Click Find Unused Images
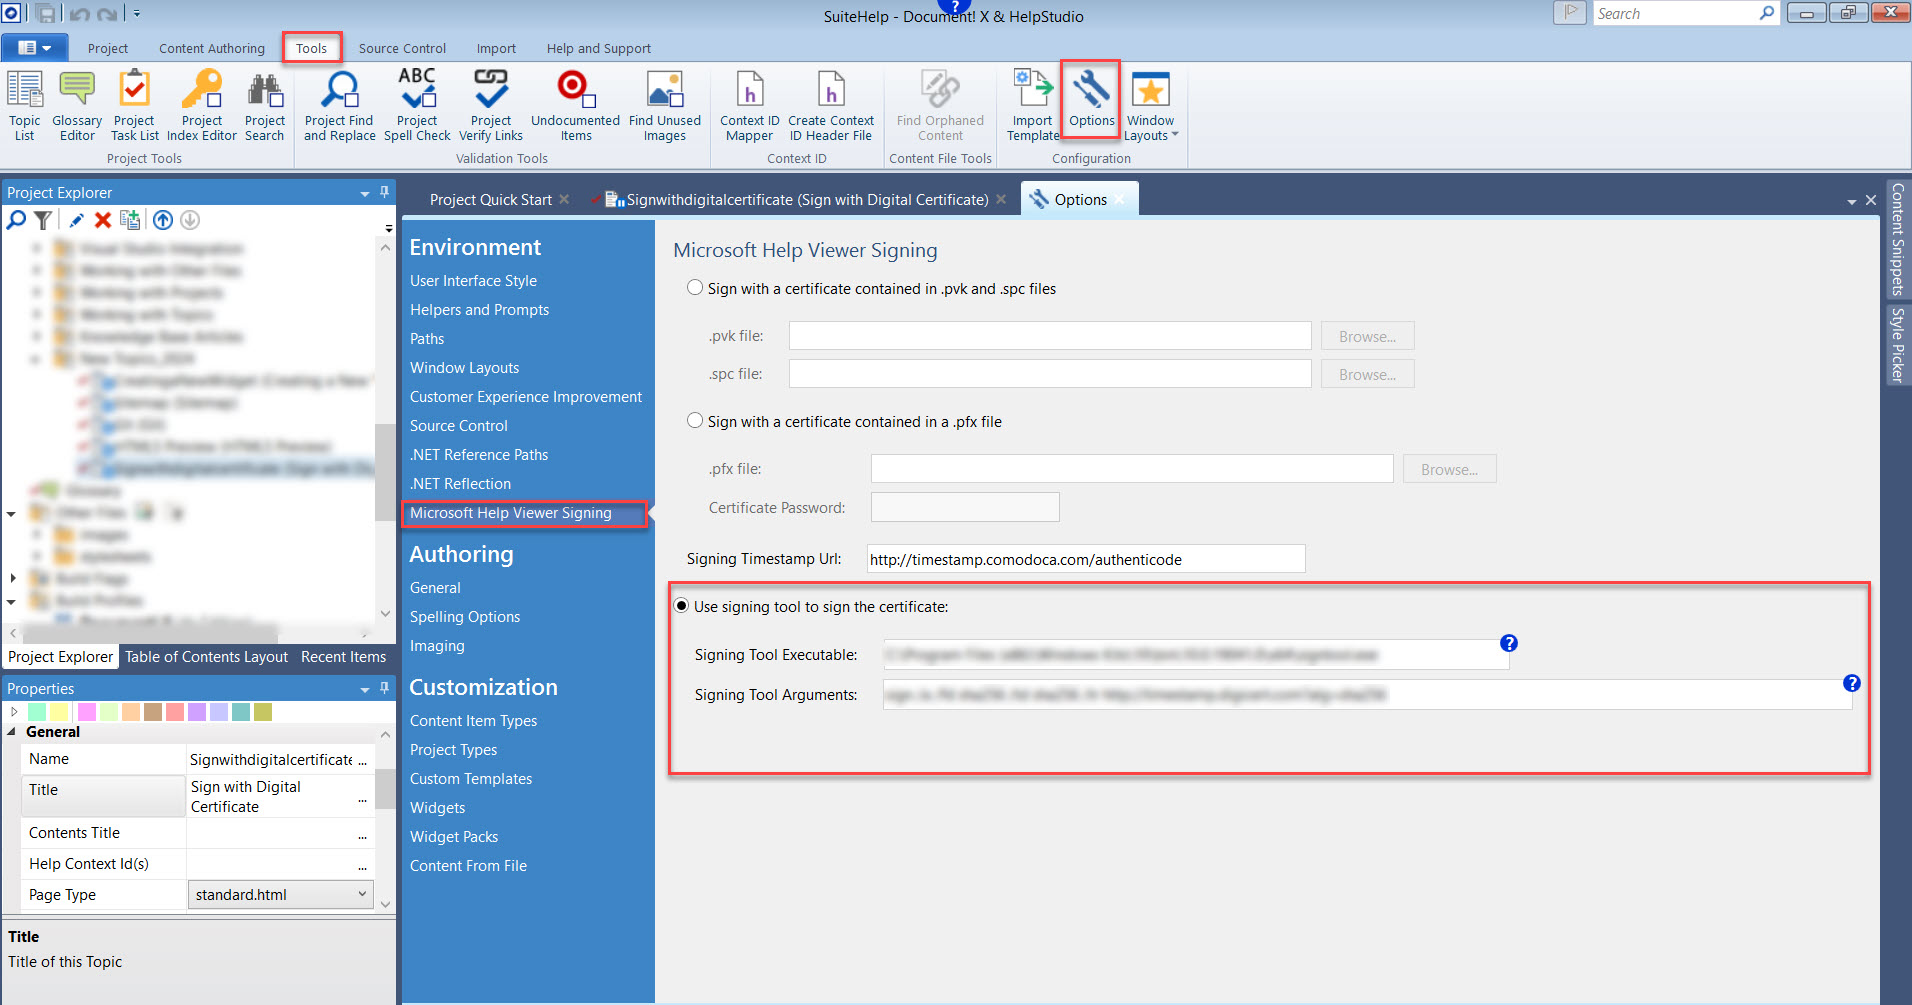This screenshot has height=1005, width=1912. point(664,103)
